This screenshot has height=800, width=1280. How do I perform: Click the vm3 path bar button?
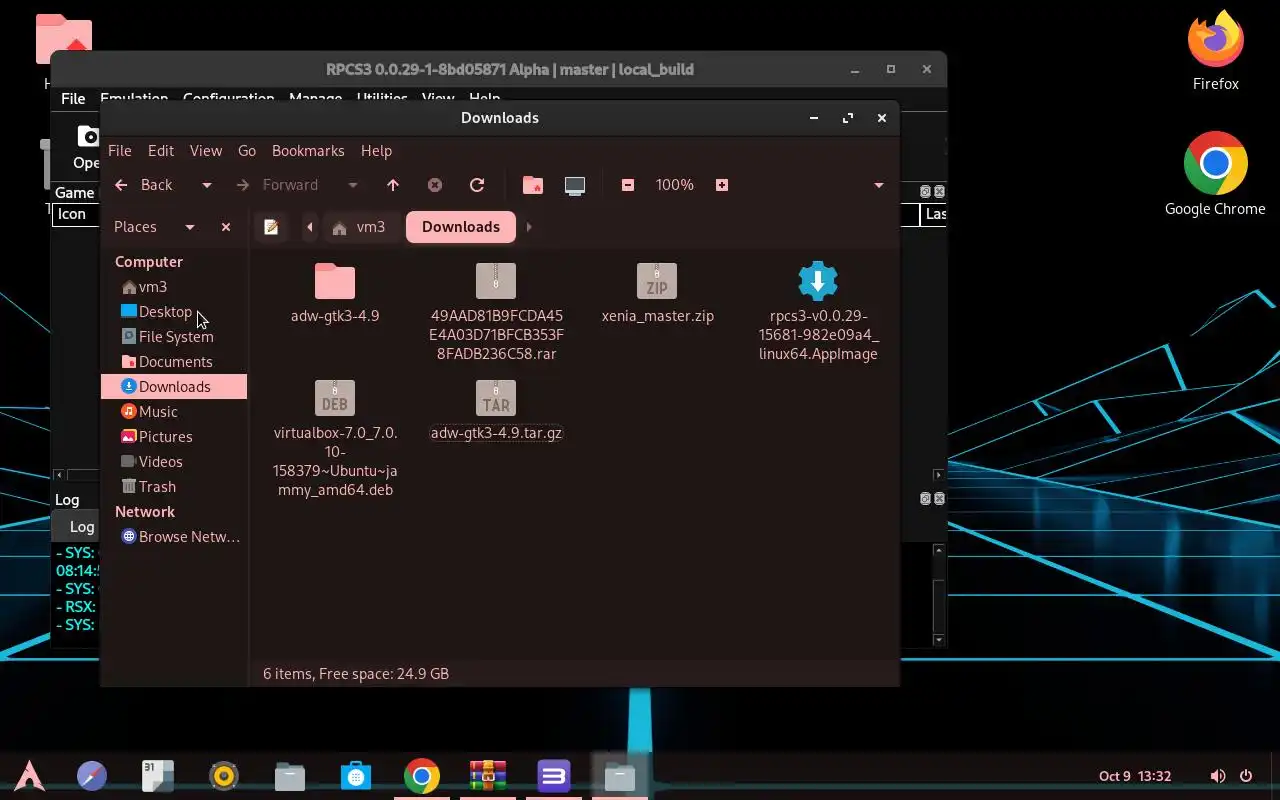tap(359, 227)
